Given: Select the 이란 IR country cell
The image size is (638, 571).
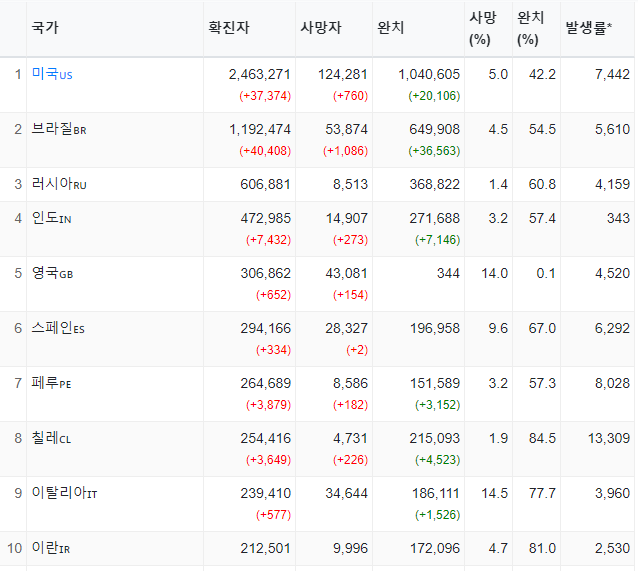Looking at the screenshot, I should point(51,548).
